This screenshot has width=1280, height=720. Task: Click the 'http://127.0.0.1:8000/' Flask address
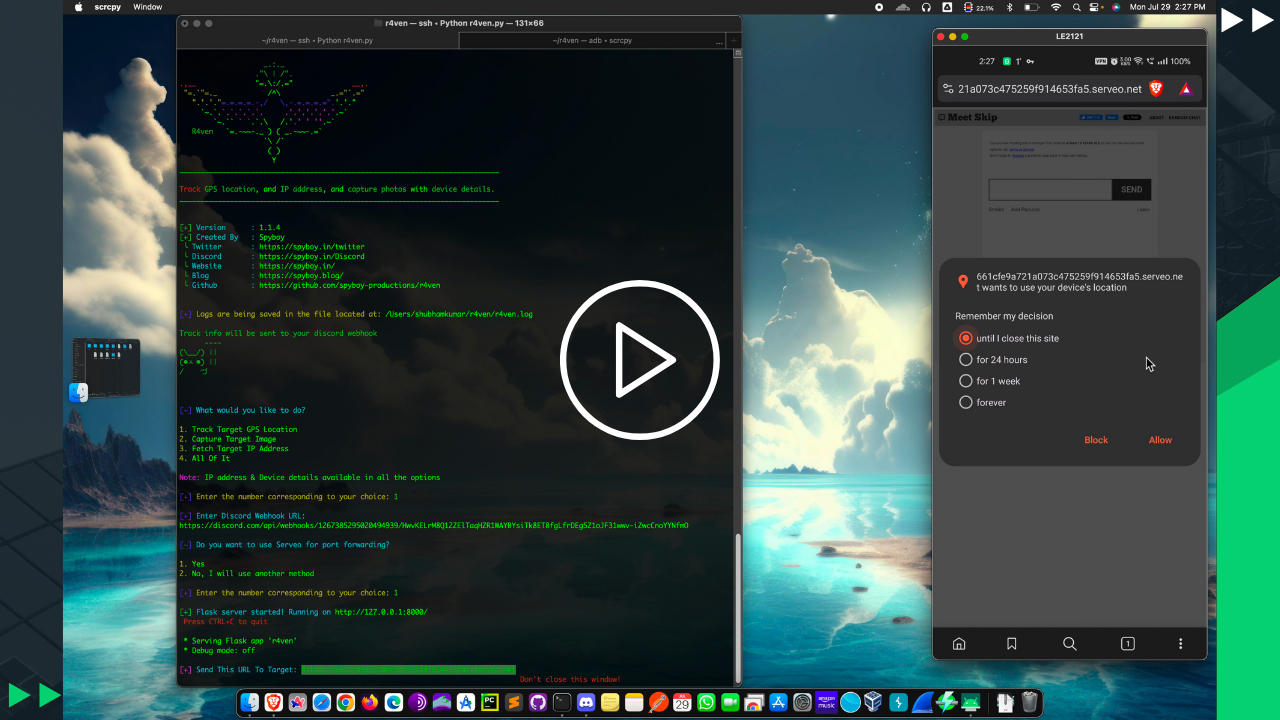coord(381,611)
